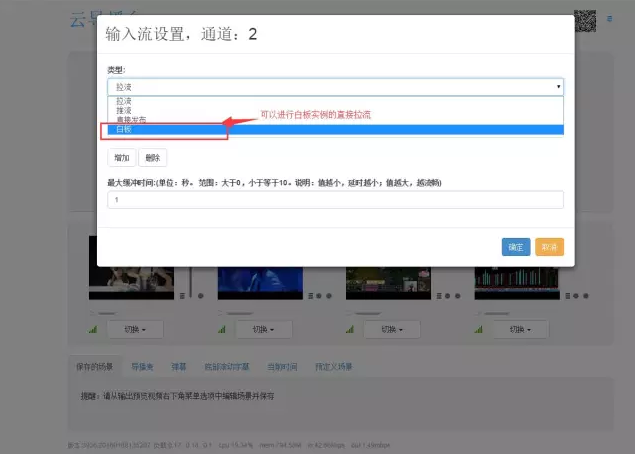635x454 pixels.
Task: Click the stock chart channel preview thumbnail
Action: tap(517, 283)
